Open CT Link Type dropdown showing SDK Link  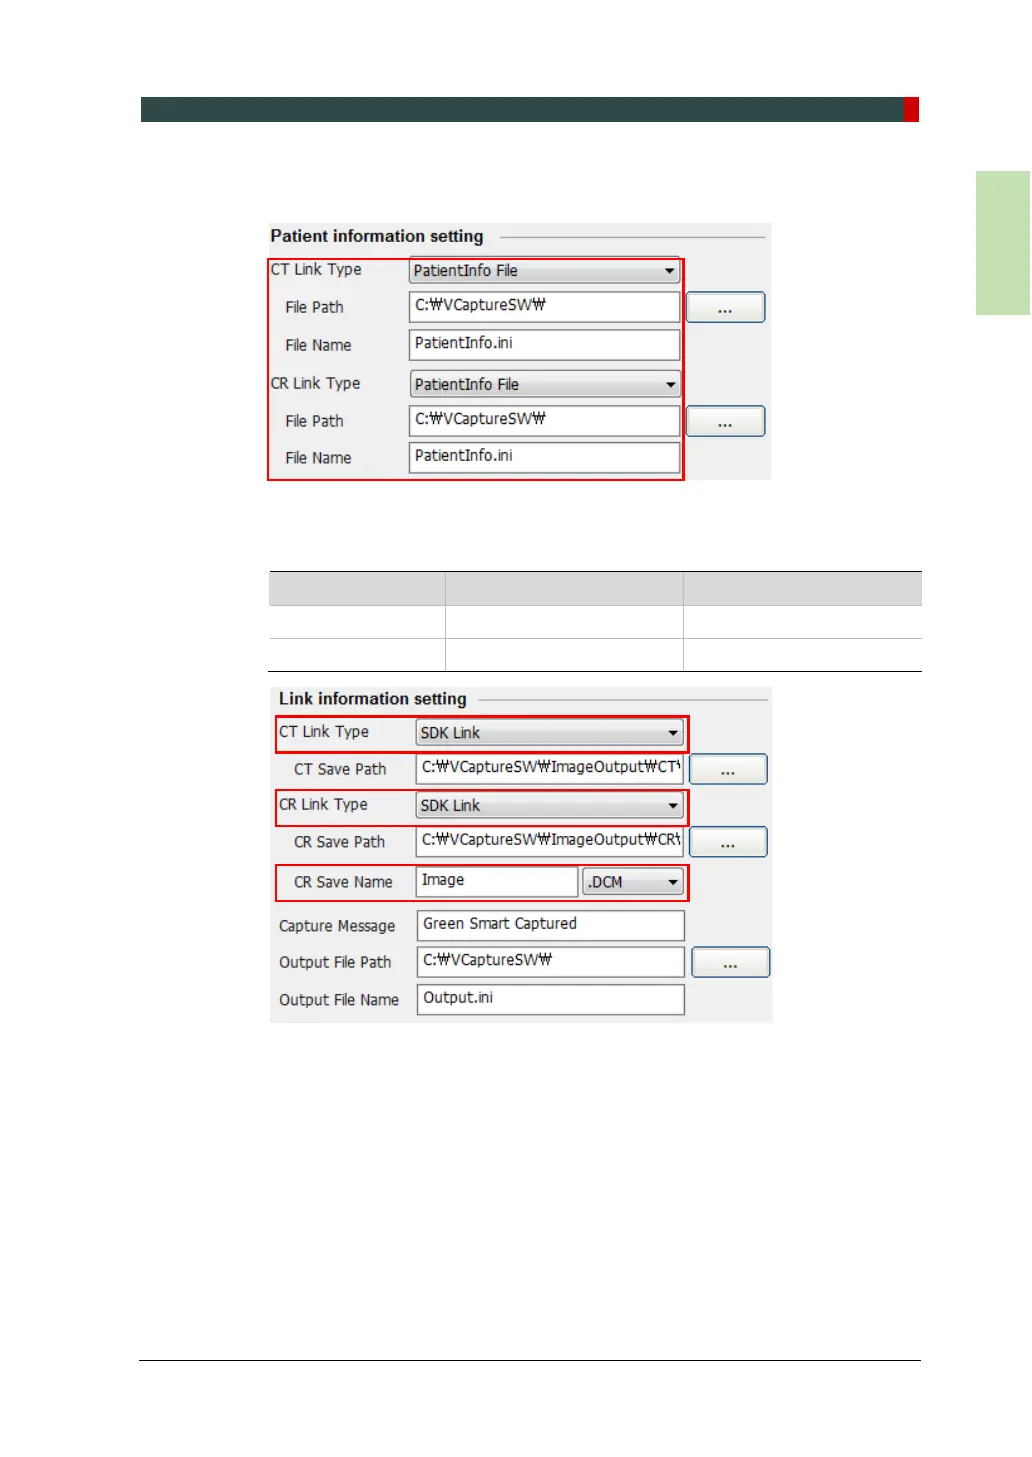point(550,733)
